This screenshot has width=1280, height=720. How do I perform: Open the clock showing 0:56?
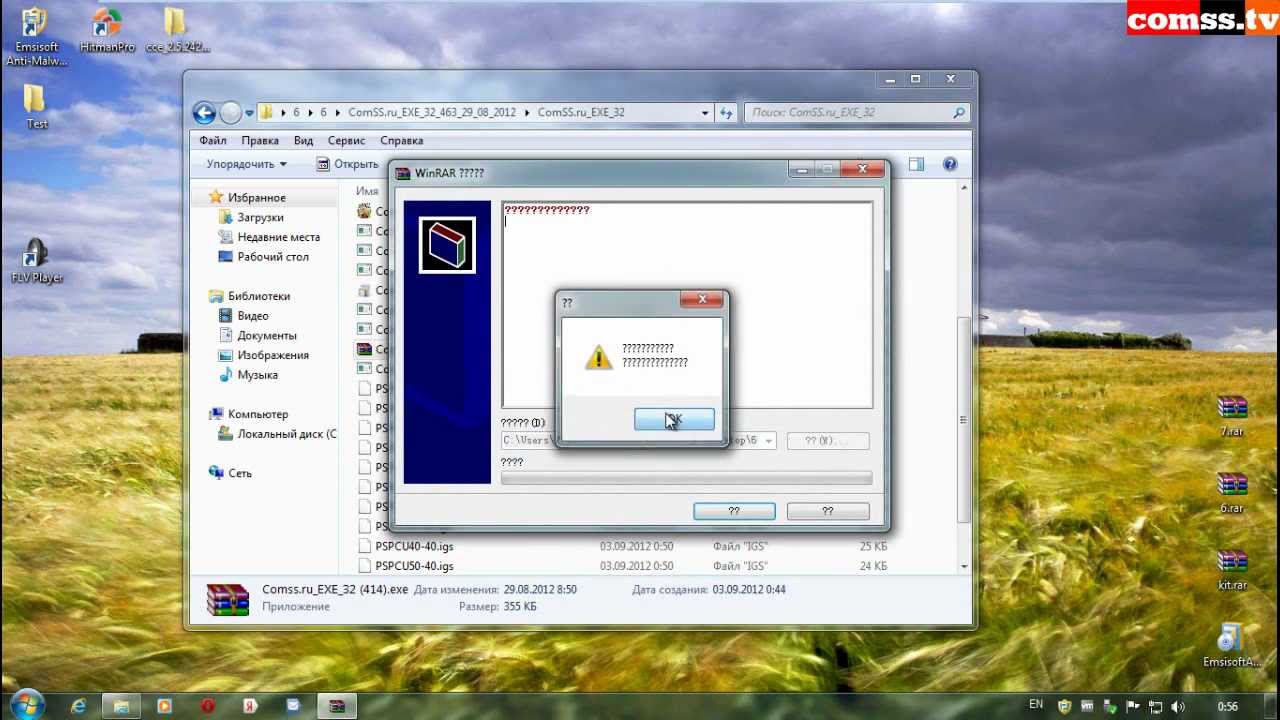pos(1227,707)
